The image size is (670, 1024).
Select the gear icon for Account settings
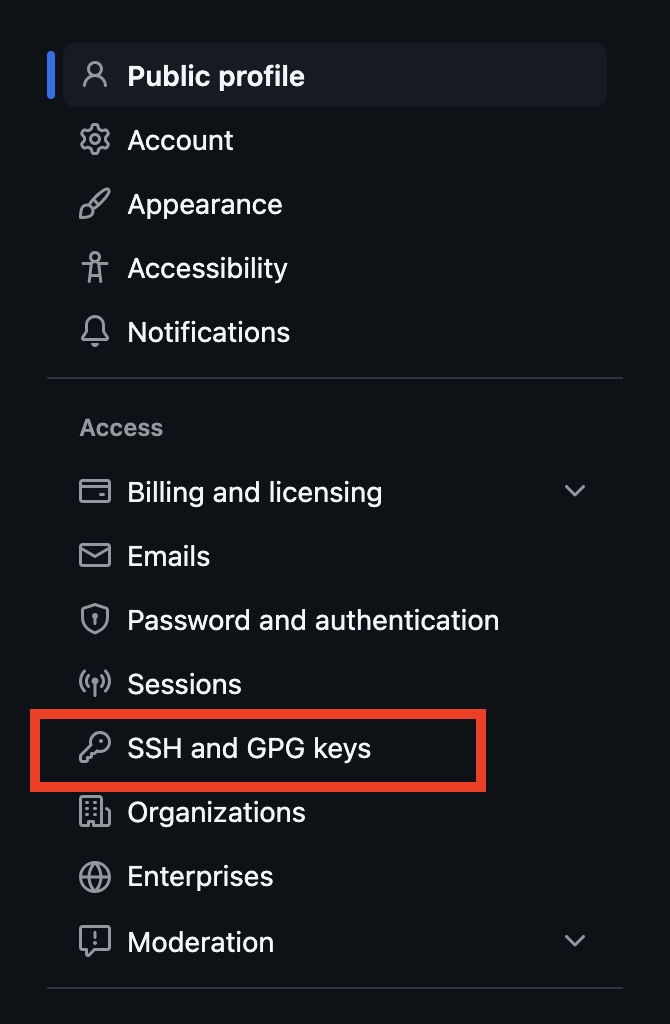point(94,139)
